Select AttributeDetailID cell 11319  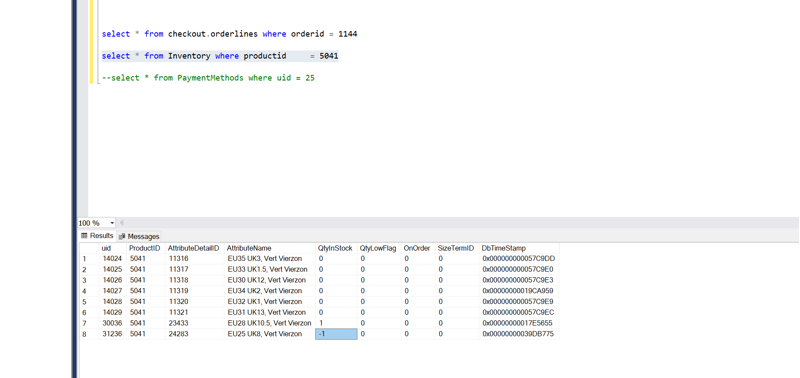(x=194, y=291)
